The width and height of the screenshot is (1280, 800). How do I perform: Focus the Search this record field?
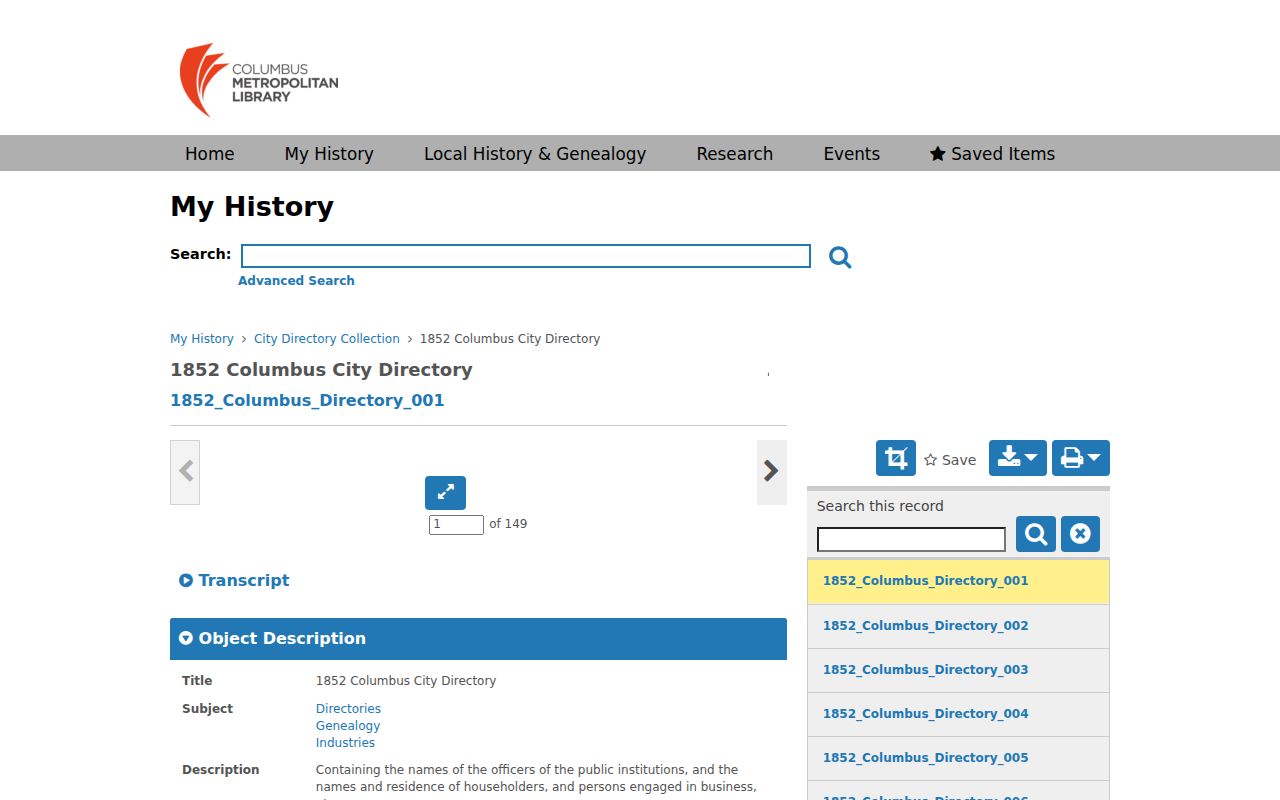coord(911,540)
